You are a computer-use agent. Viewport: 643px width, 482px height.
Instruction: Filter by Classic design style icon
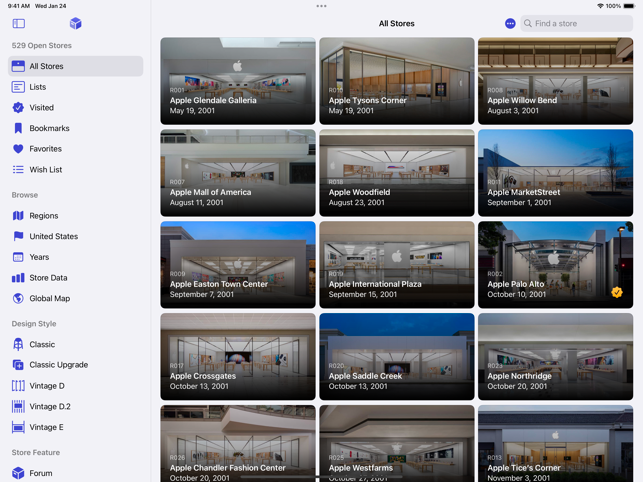18,344
